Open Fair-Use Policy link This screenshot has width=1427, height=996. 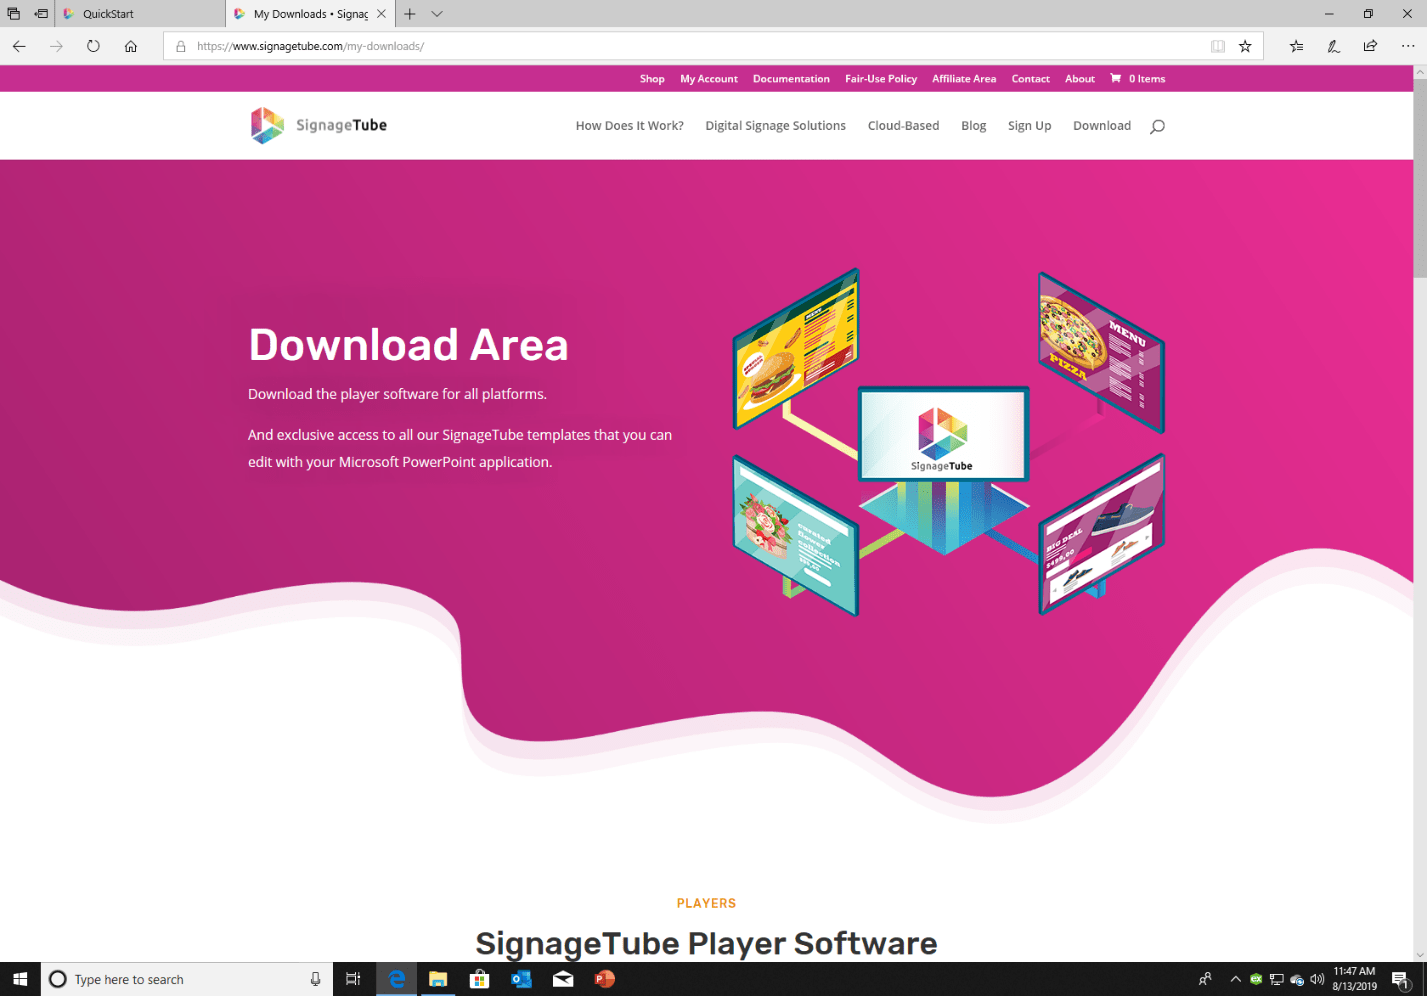881,79
